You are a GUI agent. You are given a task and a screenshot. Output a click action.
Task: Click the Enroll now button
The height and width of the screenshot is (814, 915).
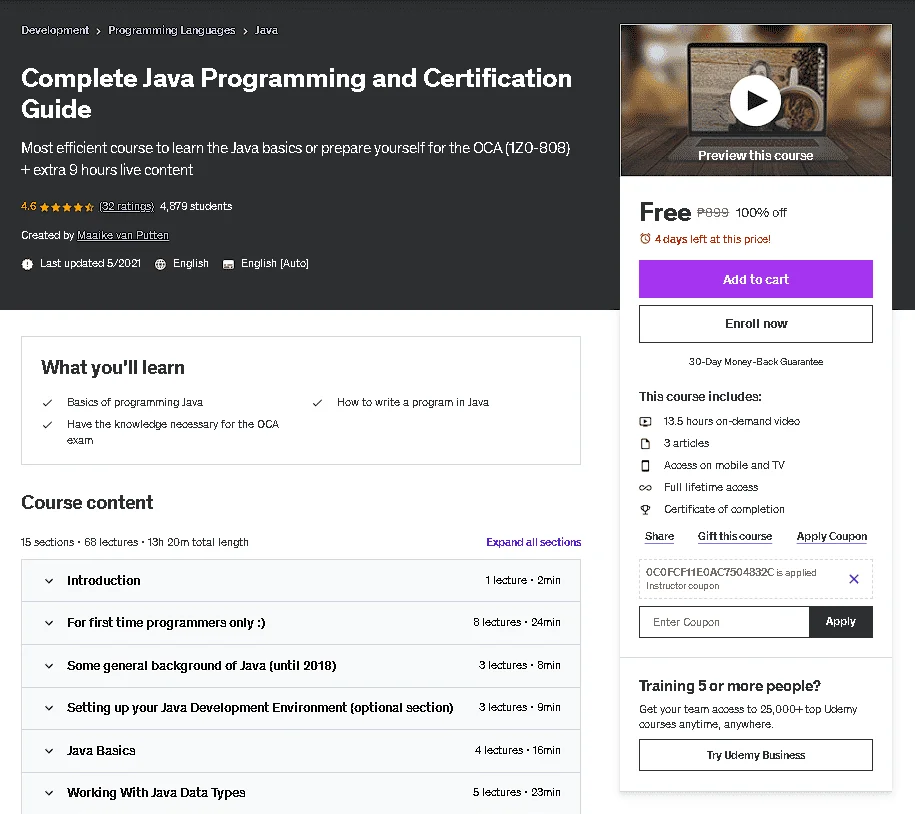point(756,324)
